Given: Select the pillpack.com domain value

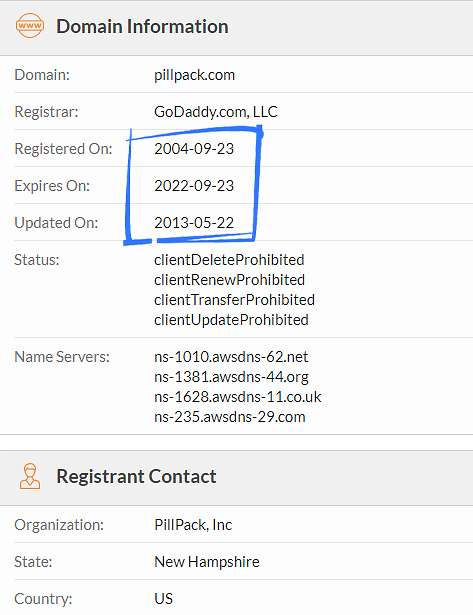Looking at the screenshot, I should (195, 75).
